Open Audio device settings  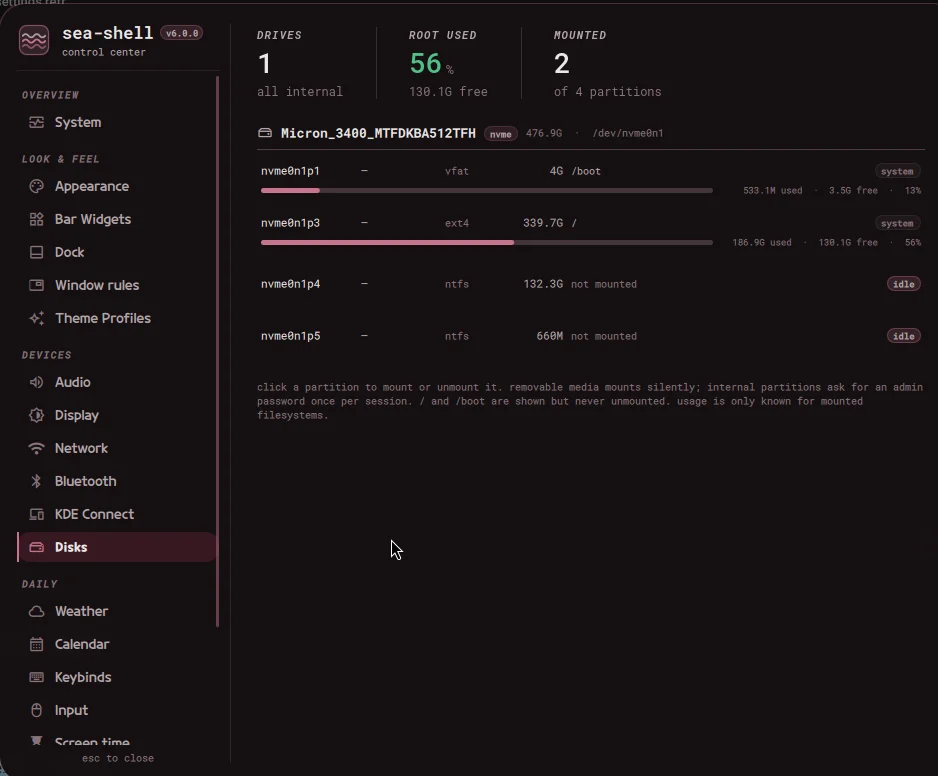pos(117,382)
